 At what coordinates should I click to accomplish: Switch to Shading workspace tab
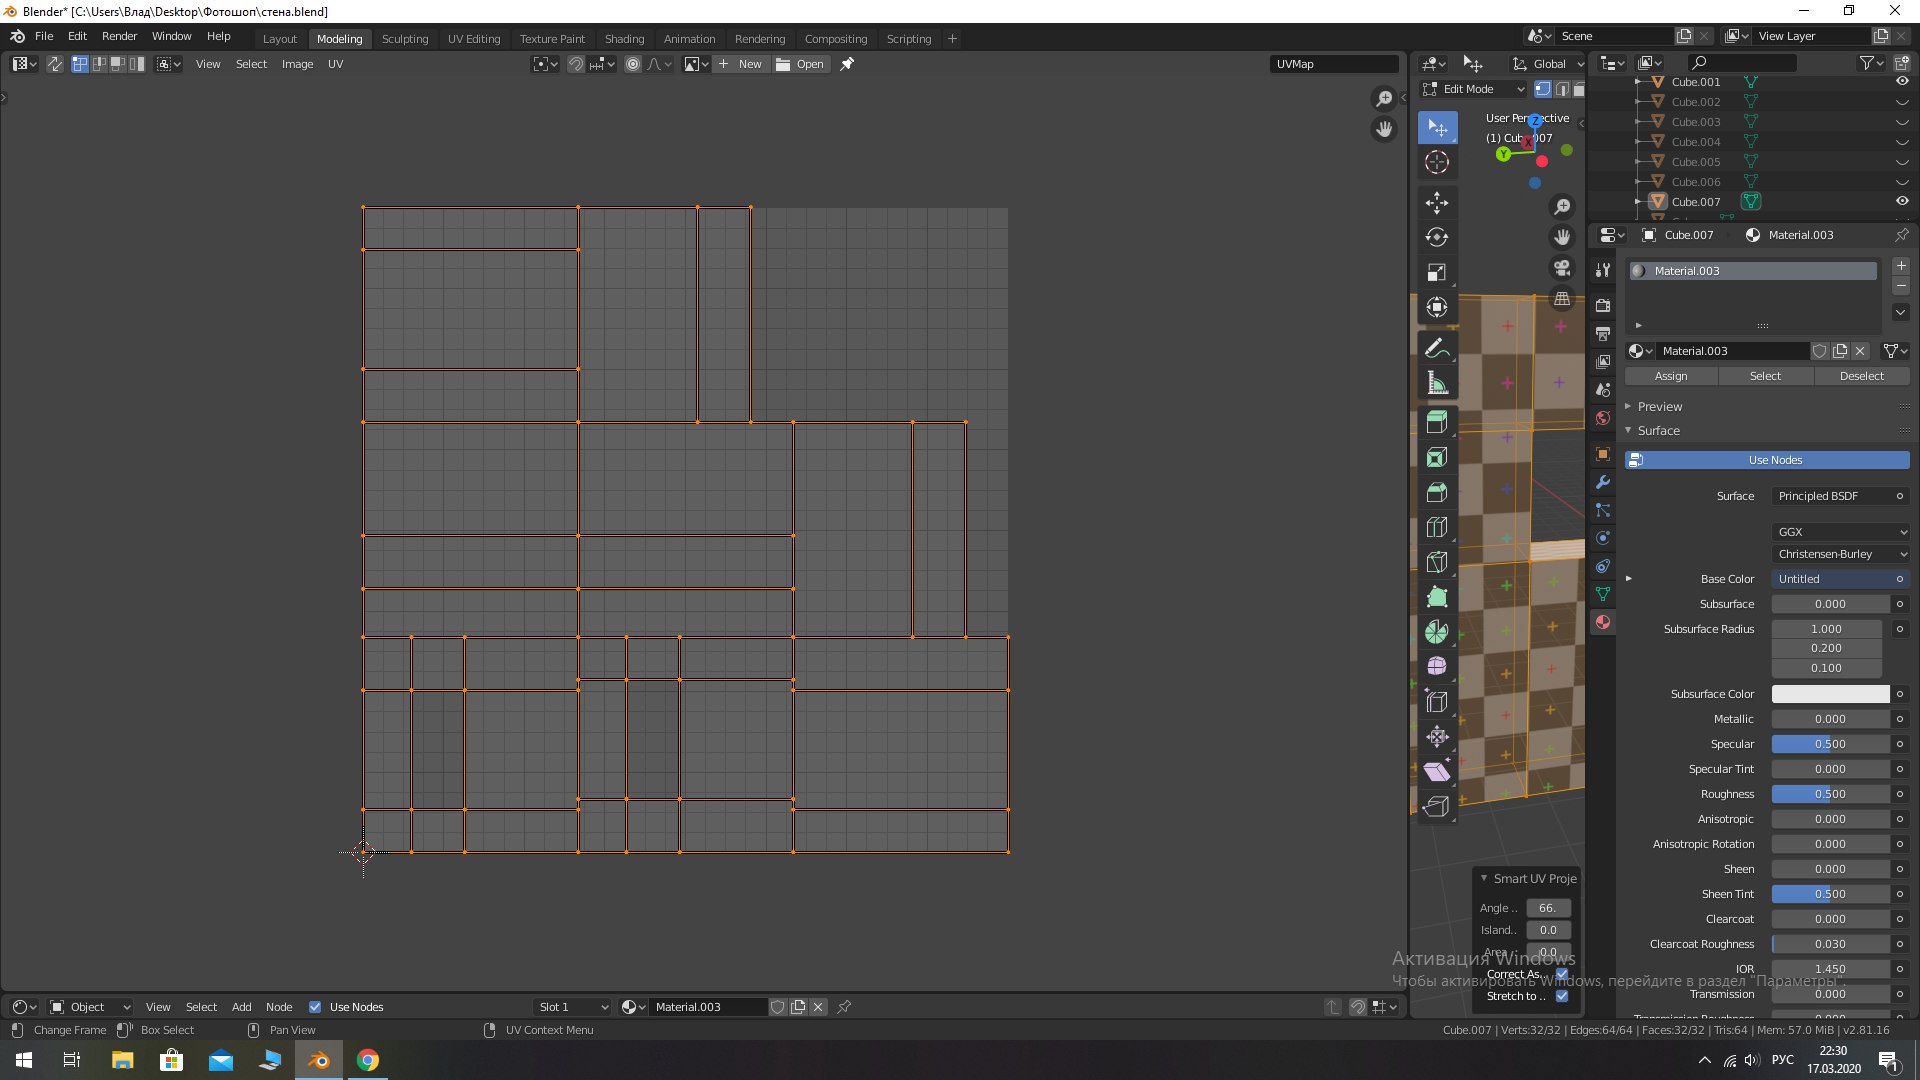pos(624,39)
